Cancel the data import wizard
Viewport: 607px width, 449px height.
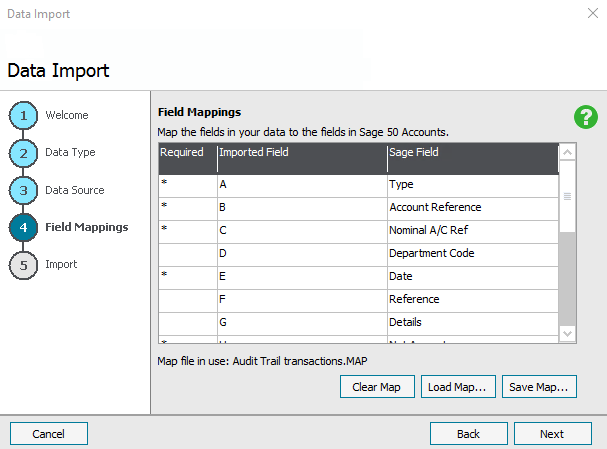49,434
